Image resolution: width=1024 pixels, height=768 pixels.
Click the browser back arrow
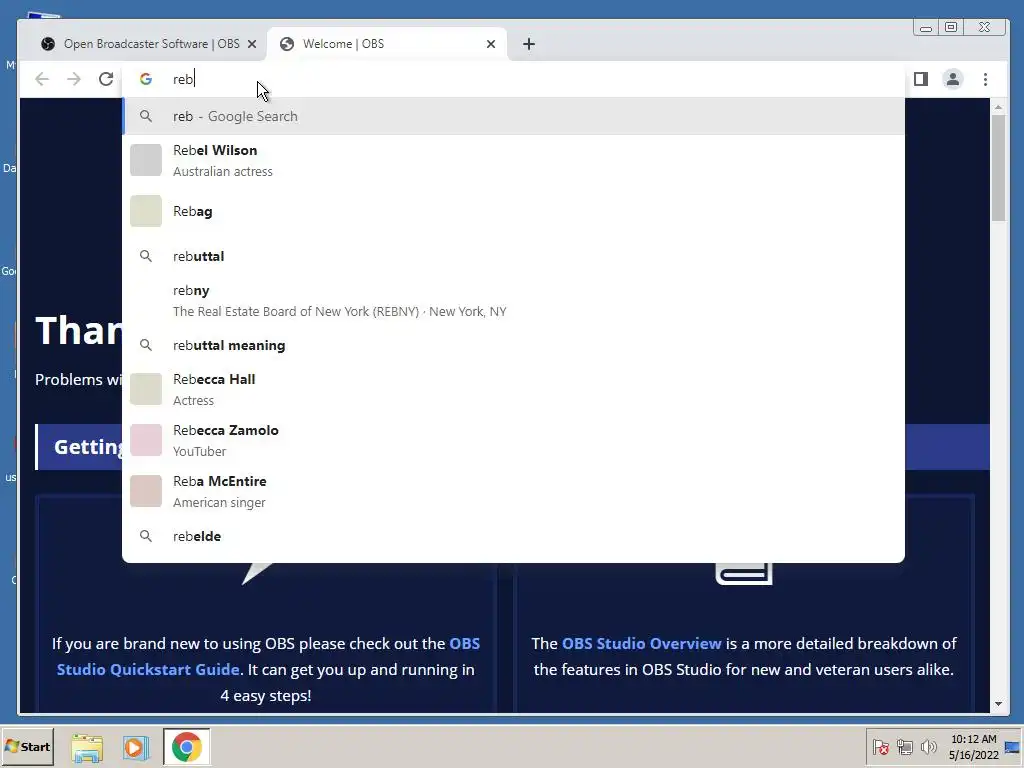point(42,79)
